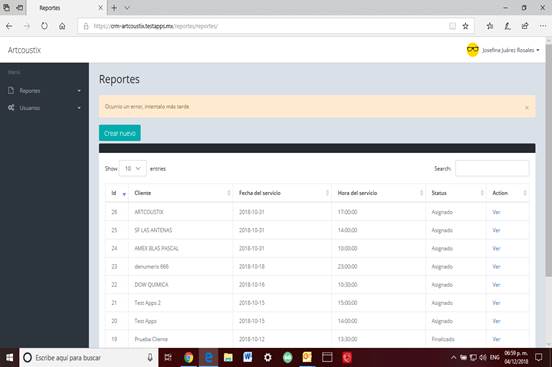This screenshot has width=552, height=367.
Task: Open Outlook from taskbar
Action: click(x=307, y=357)
